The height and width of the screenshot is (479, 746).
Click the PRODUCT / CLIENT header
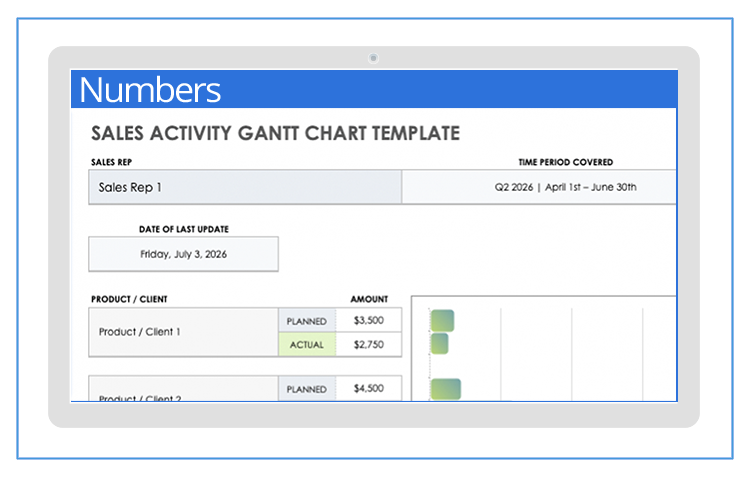click(x=129, y=299)
